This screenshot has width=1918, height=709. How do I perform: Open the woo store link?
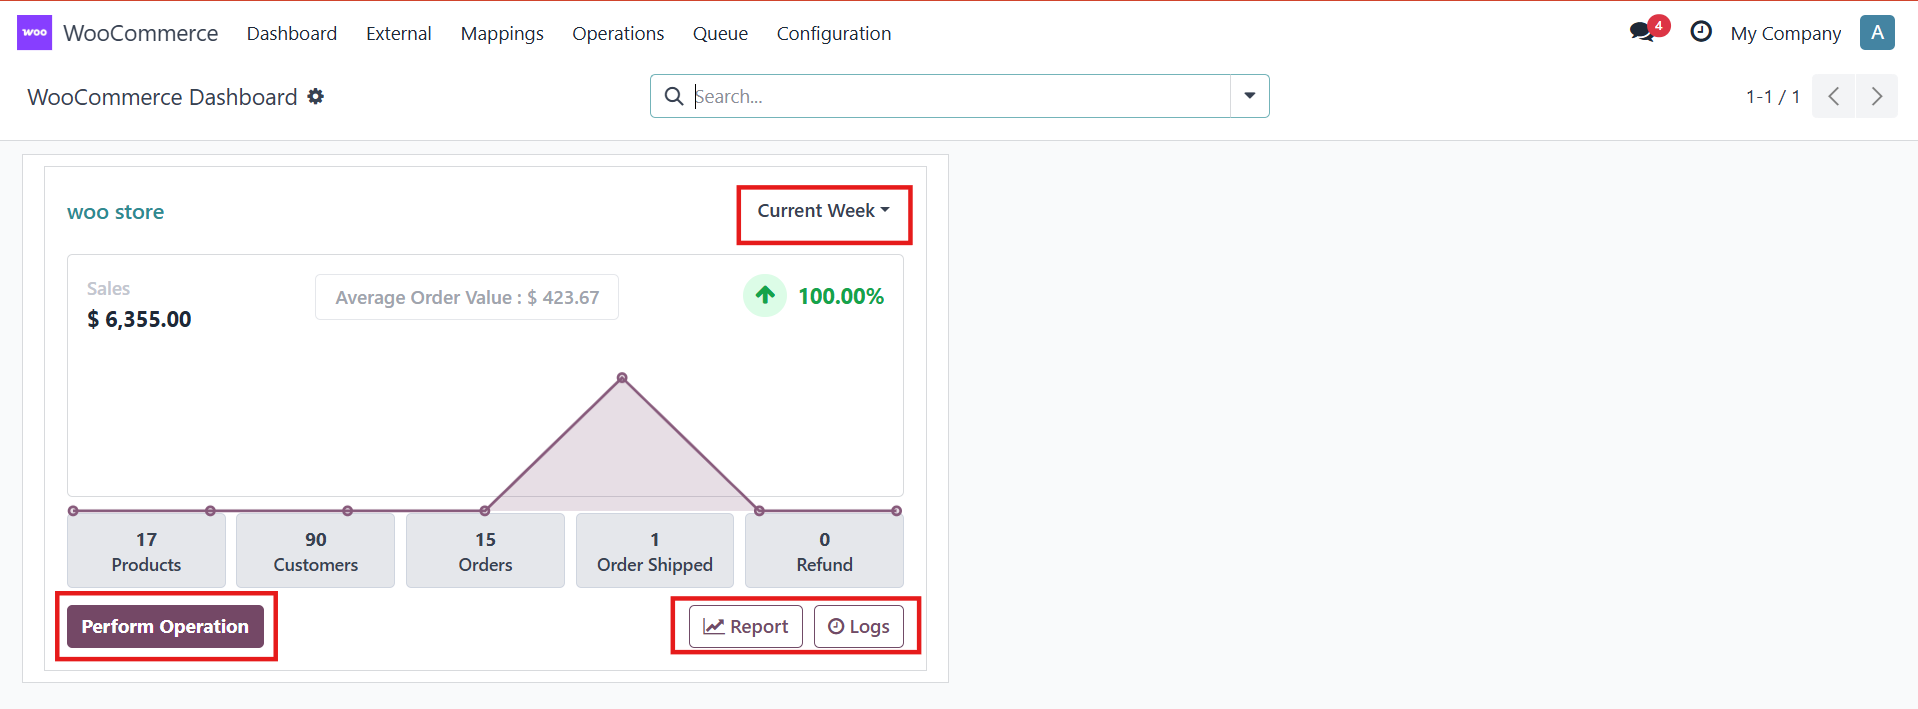116,212
